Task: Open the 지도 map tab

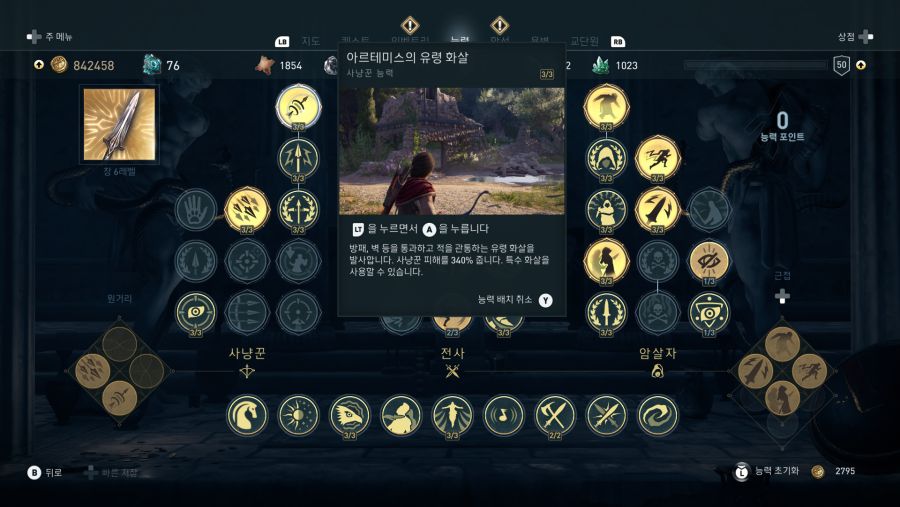Action: [311, 41]
